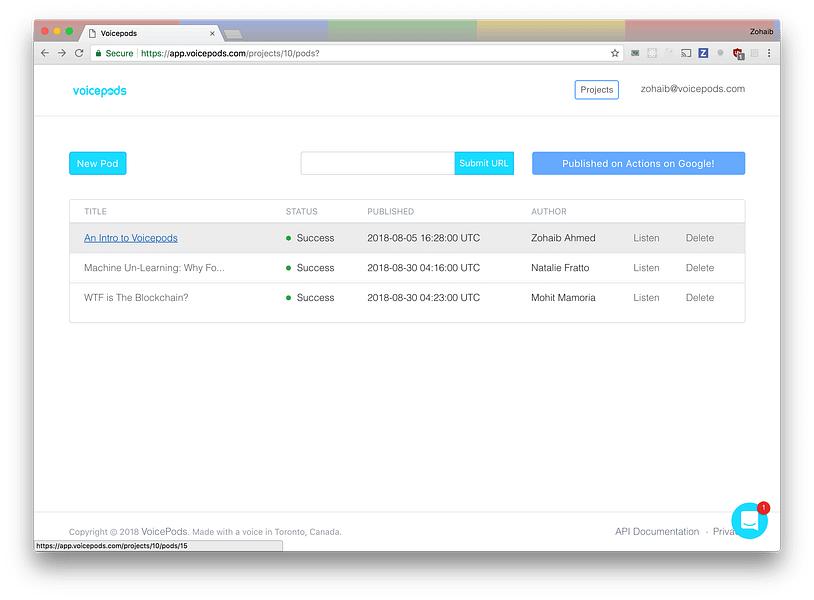The width and height of the screenshot is (814, 600).
Task: Open WTF is The Blockchain pod
Action: (136, 297)
